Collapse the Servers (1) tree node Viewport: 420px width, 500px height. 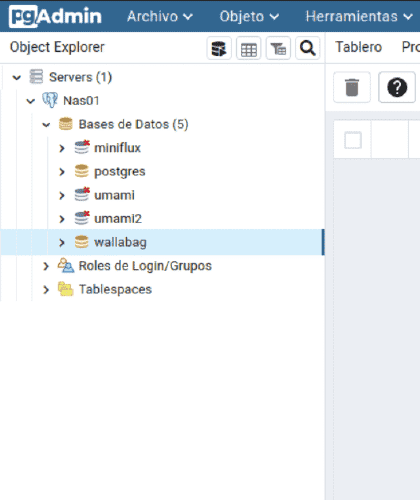[17, 78]
